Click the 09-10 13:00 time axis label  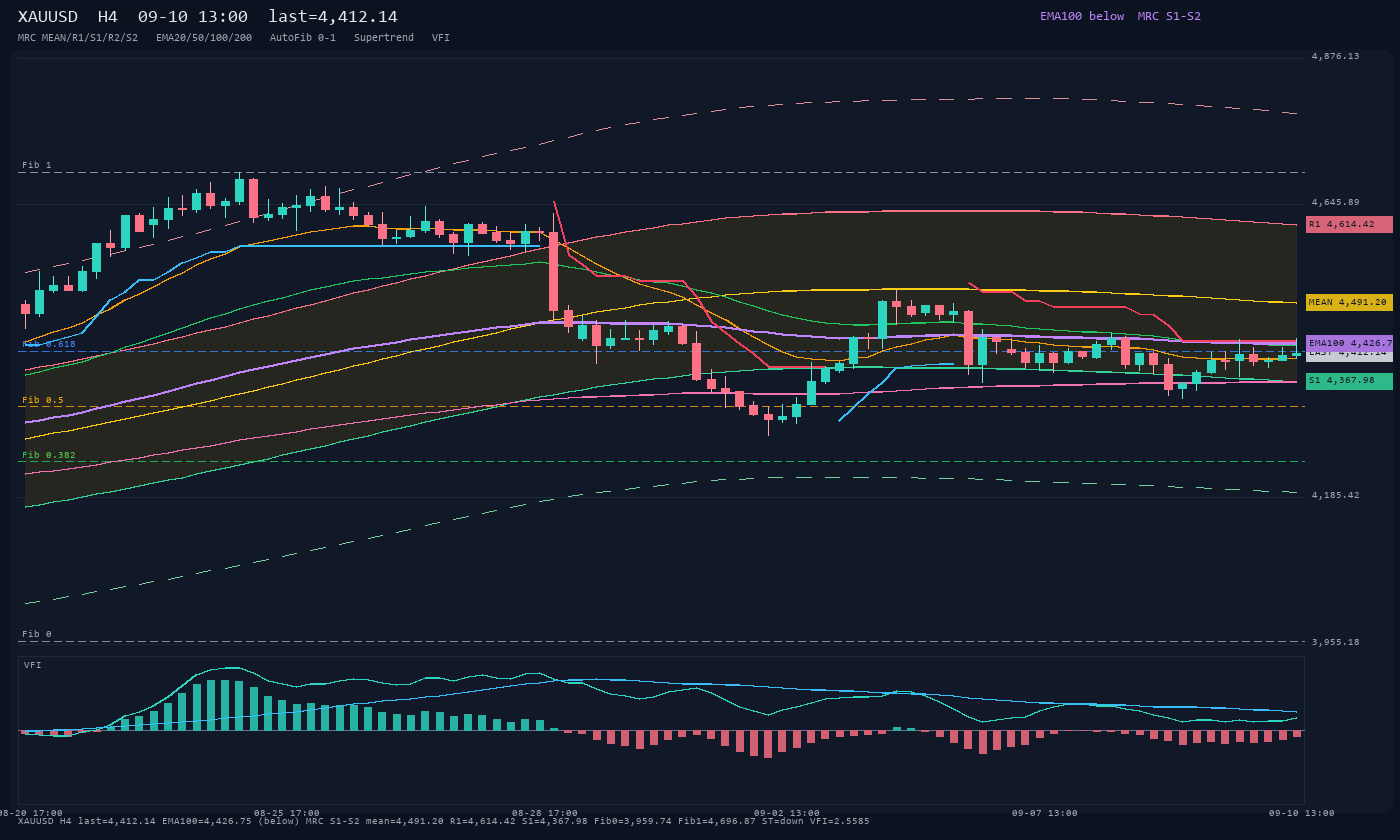pos(1302,813)
